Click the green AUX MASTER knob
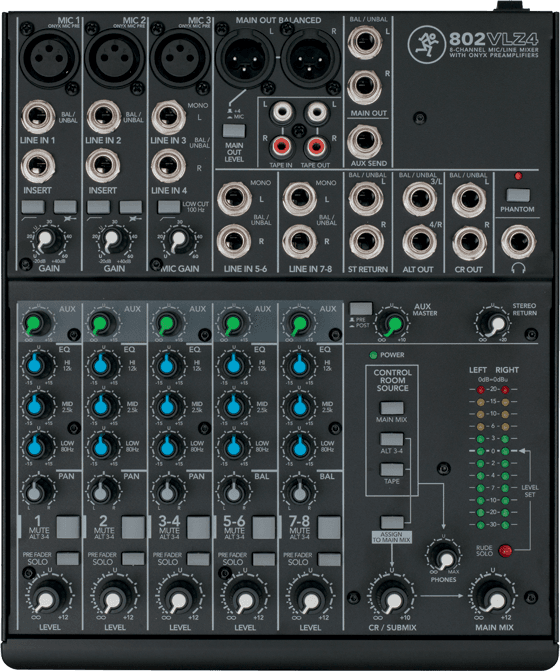Screen dimensions: 560x671 [392, 324]
